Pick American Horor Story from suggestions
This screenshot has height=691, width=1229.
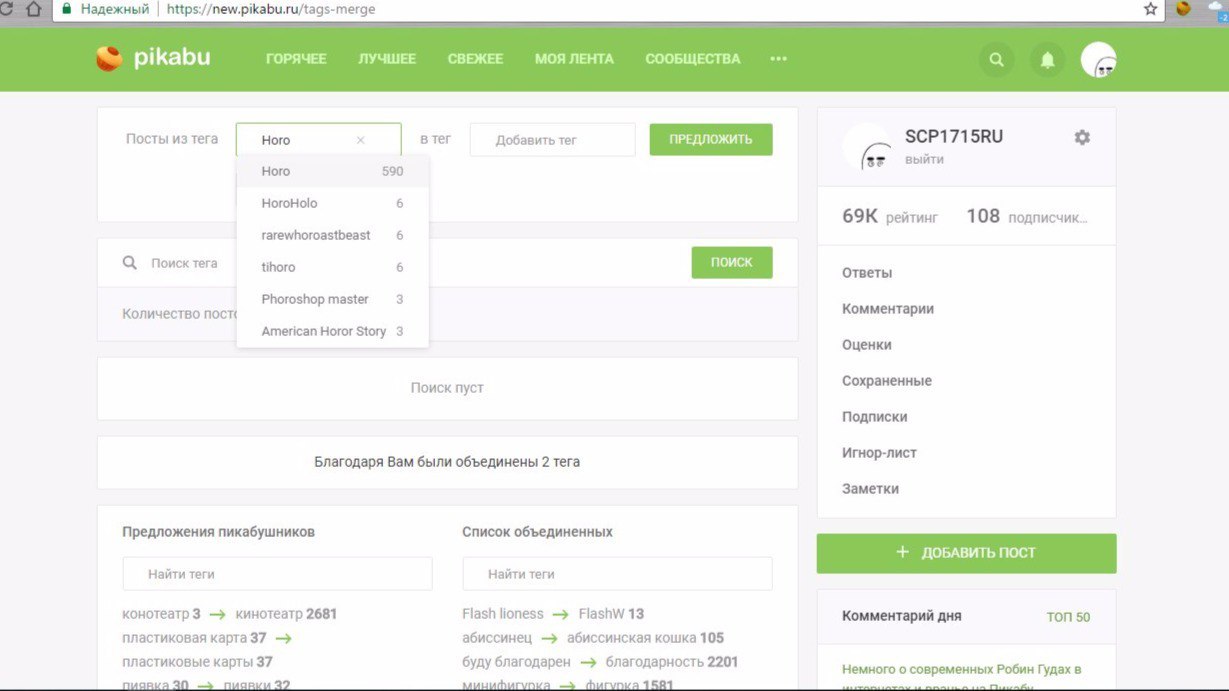pos(323,331)
